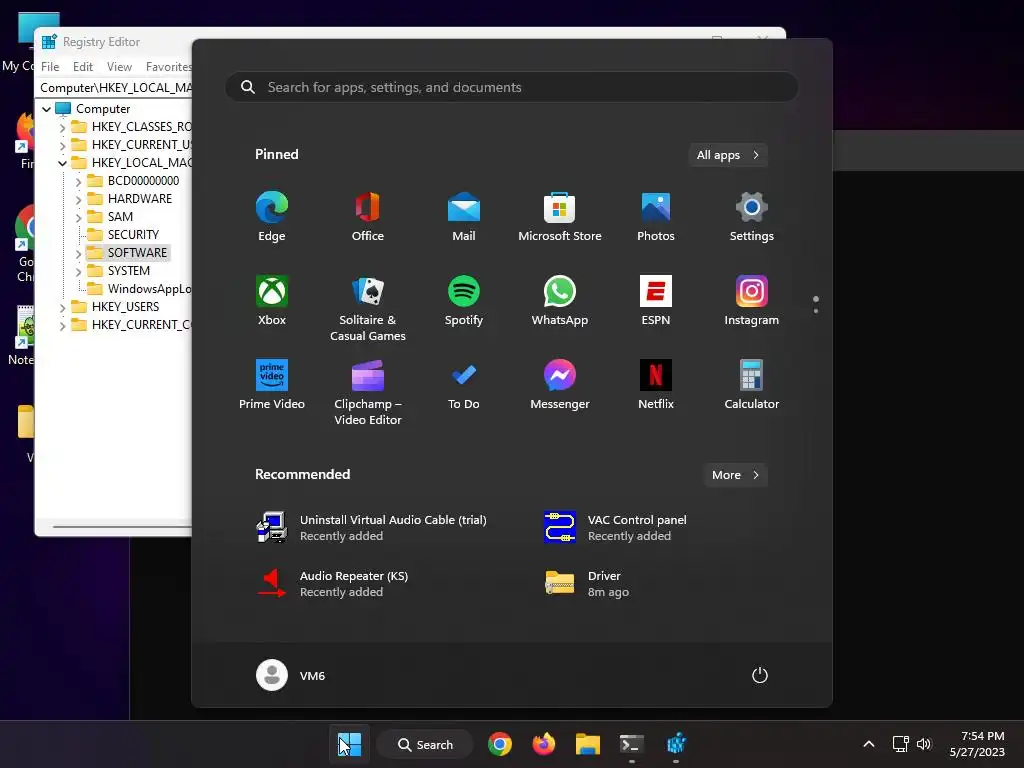Open VAC Control panel recommendation
Screen dimensions: 1024x768
pyautogui.click(x=615, y=527)
